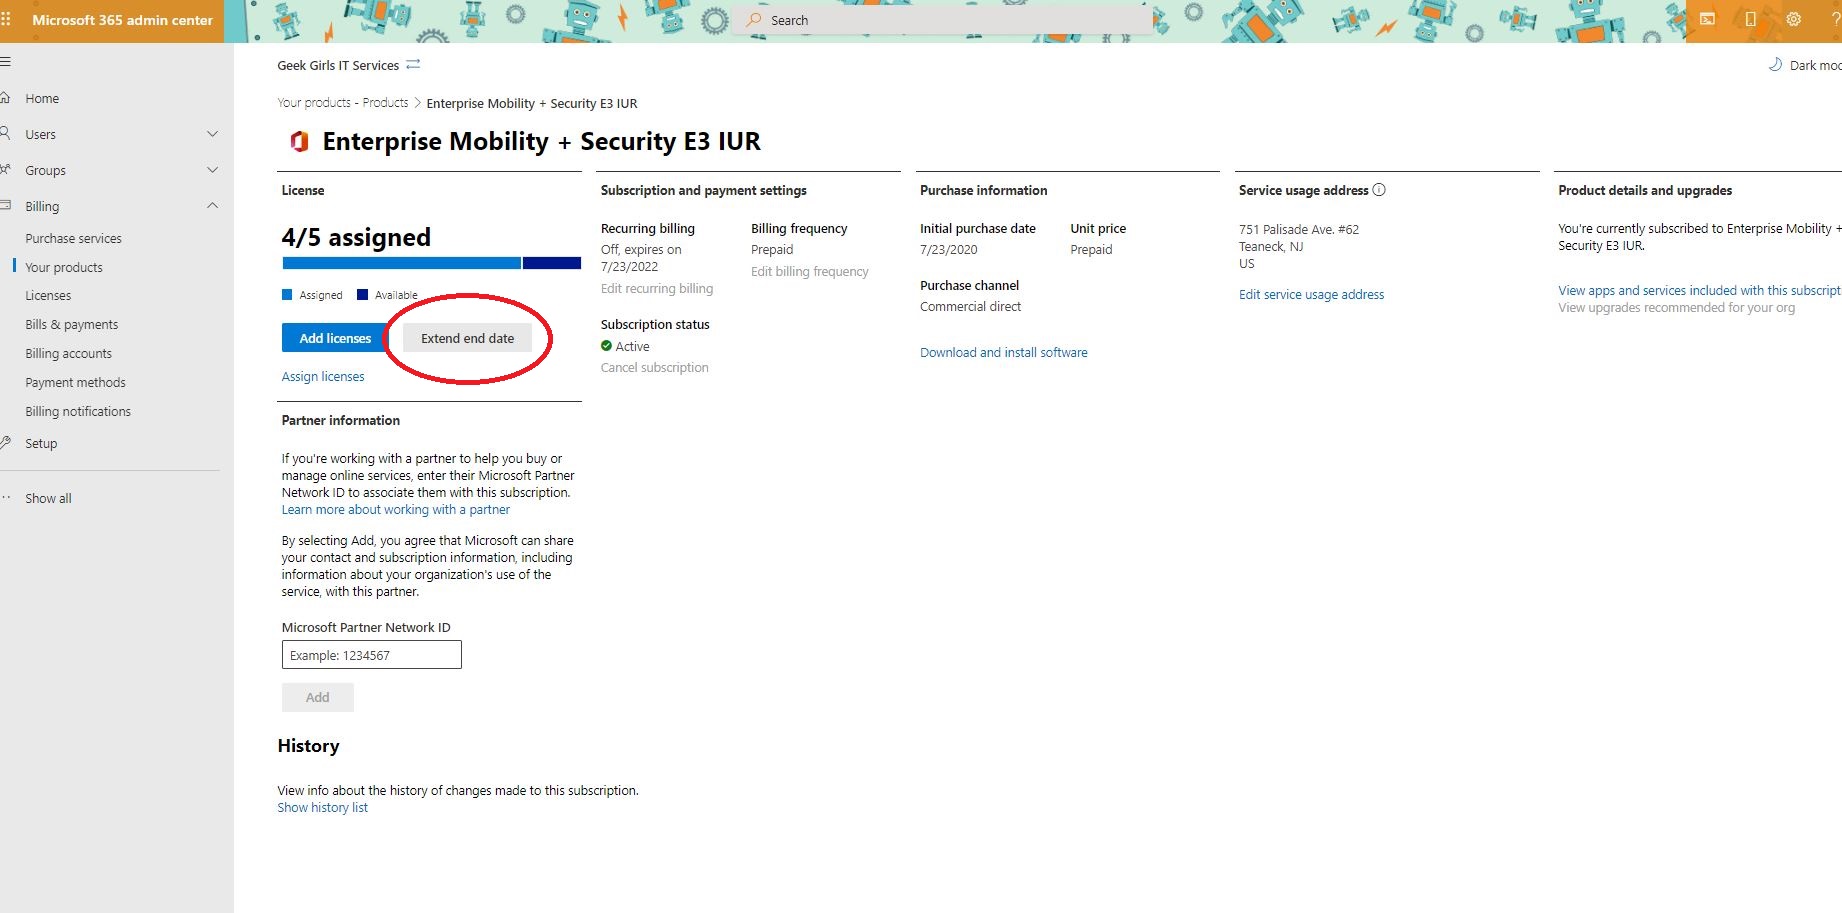Collapse the Billing navigation section
Viewport: 1842px width, 913px height.
(212, 206)
